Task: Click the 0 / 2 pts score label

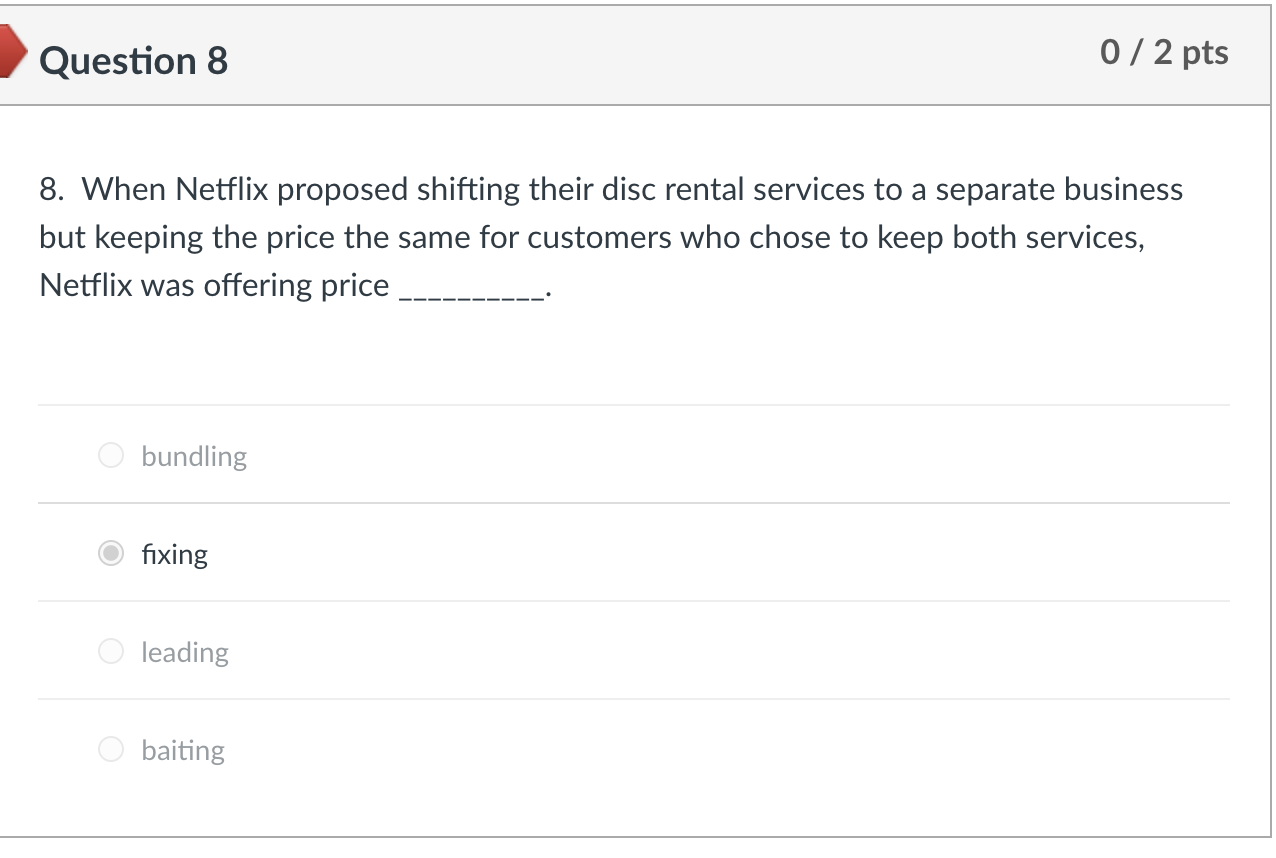Action: tap(1163, 52)
